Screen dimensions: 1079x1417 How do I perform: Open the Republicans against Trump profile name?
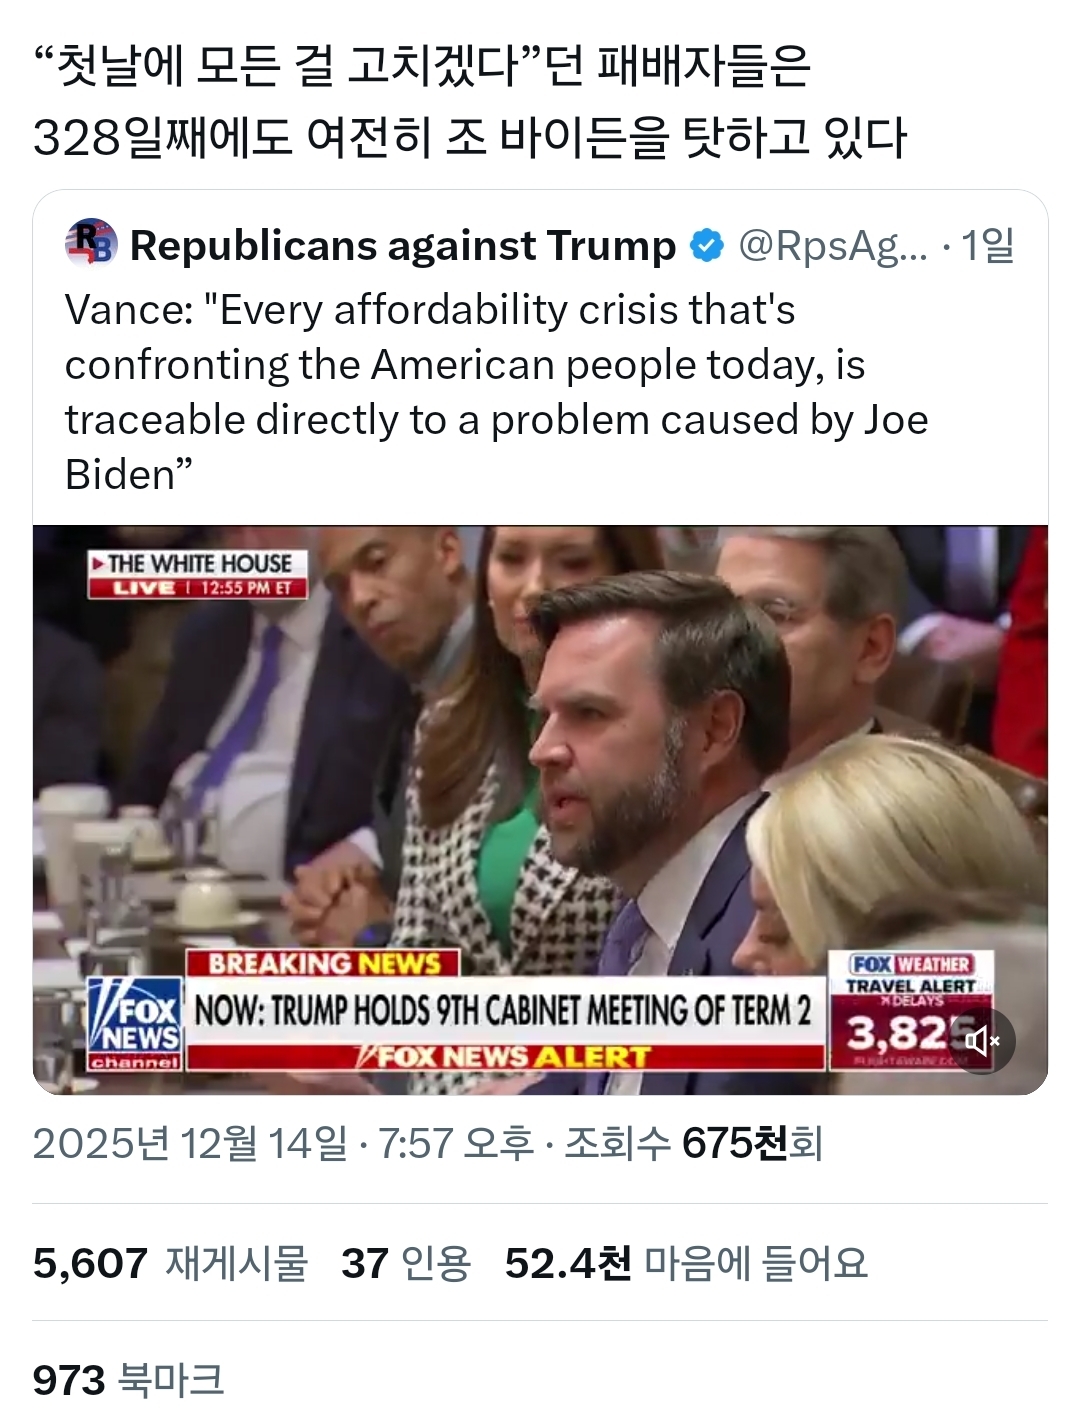[403, 246]
